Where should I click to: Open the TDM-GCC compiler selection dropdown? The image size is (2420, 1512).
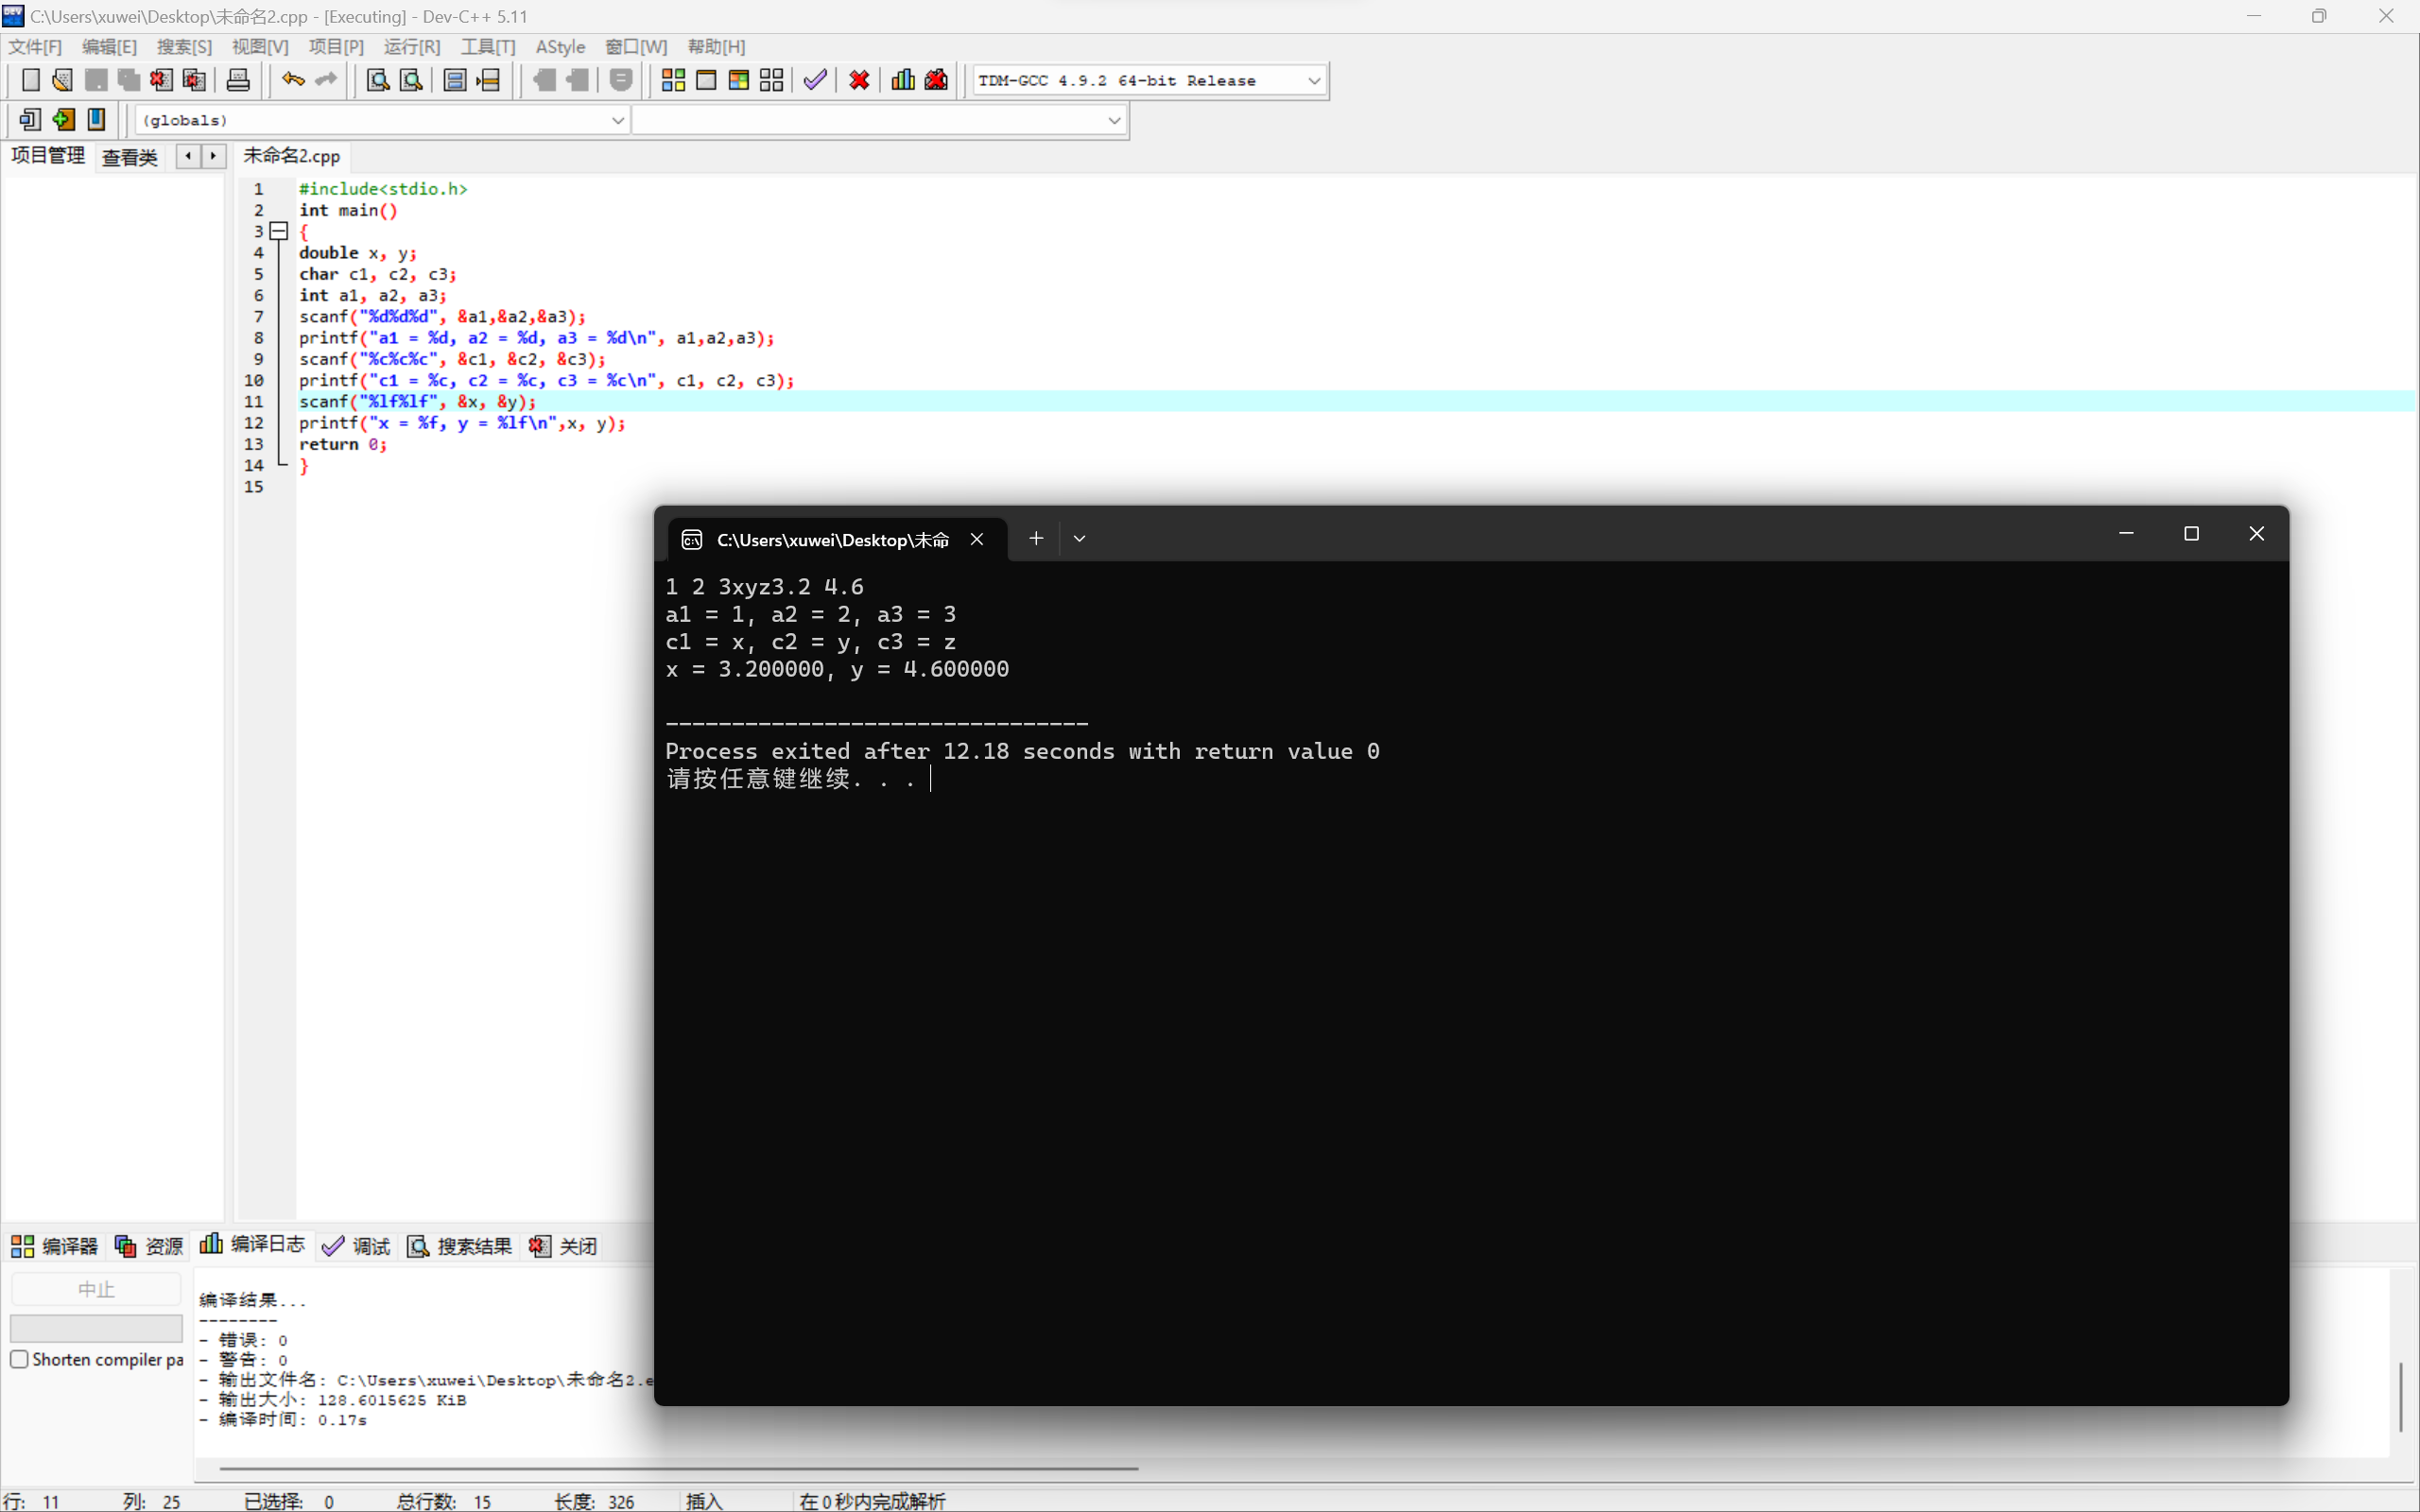pyautogui.click(x=1314, y=80)
